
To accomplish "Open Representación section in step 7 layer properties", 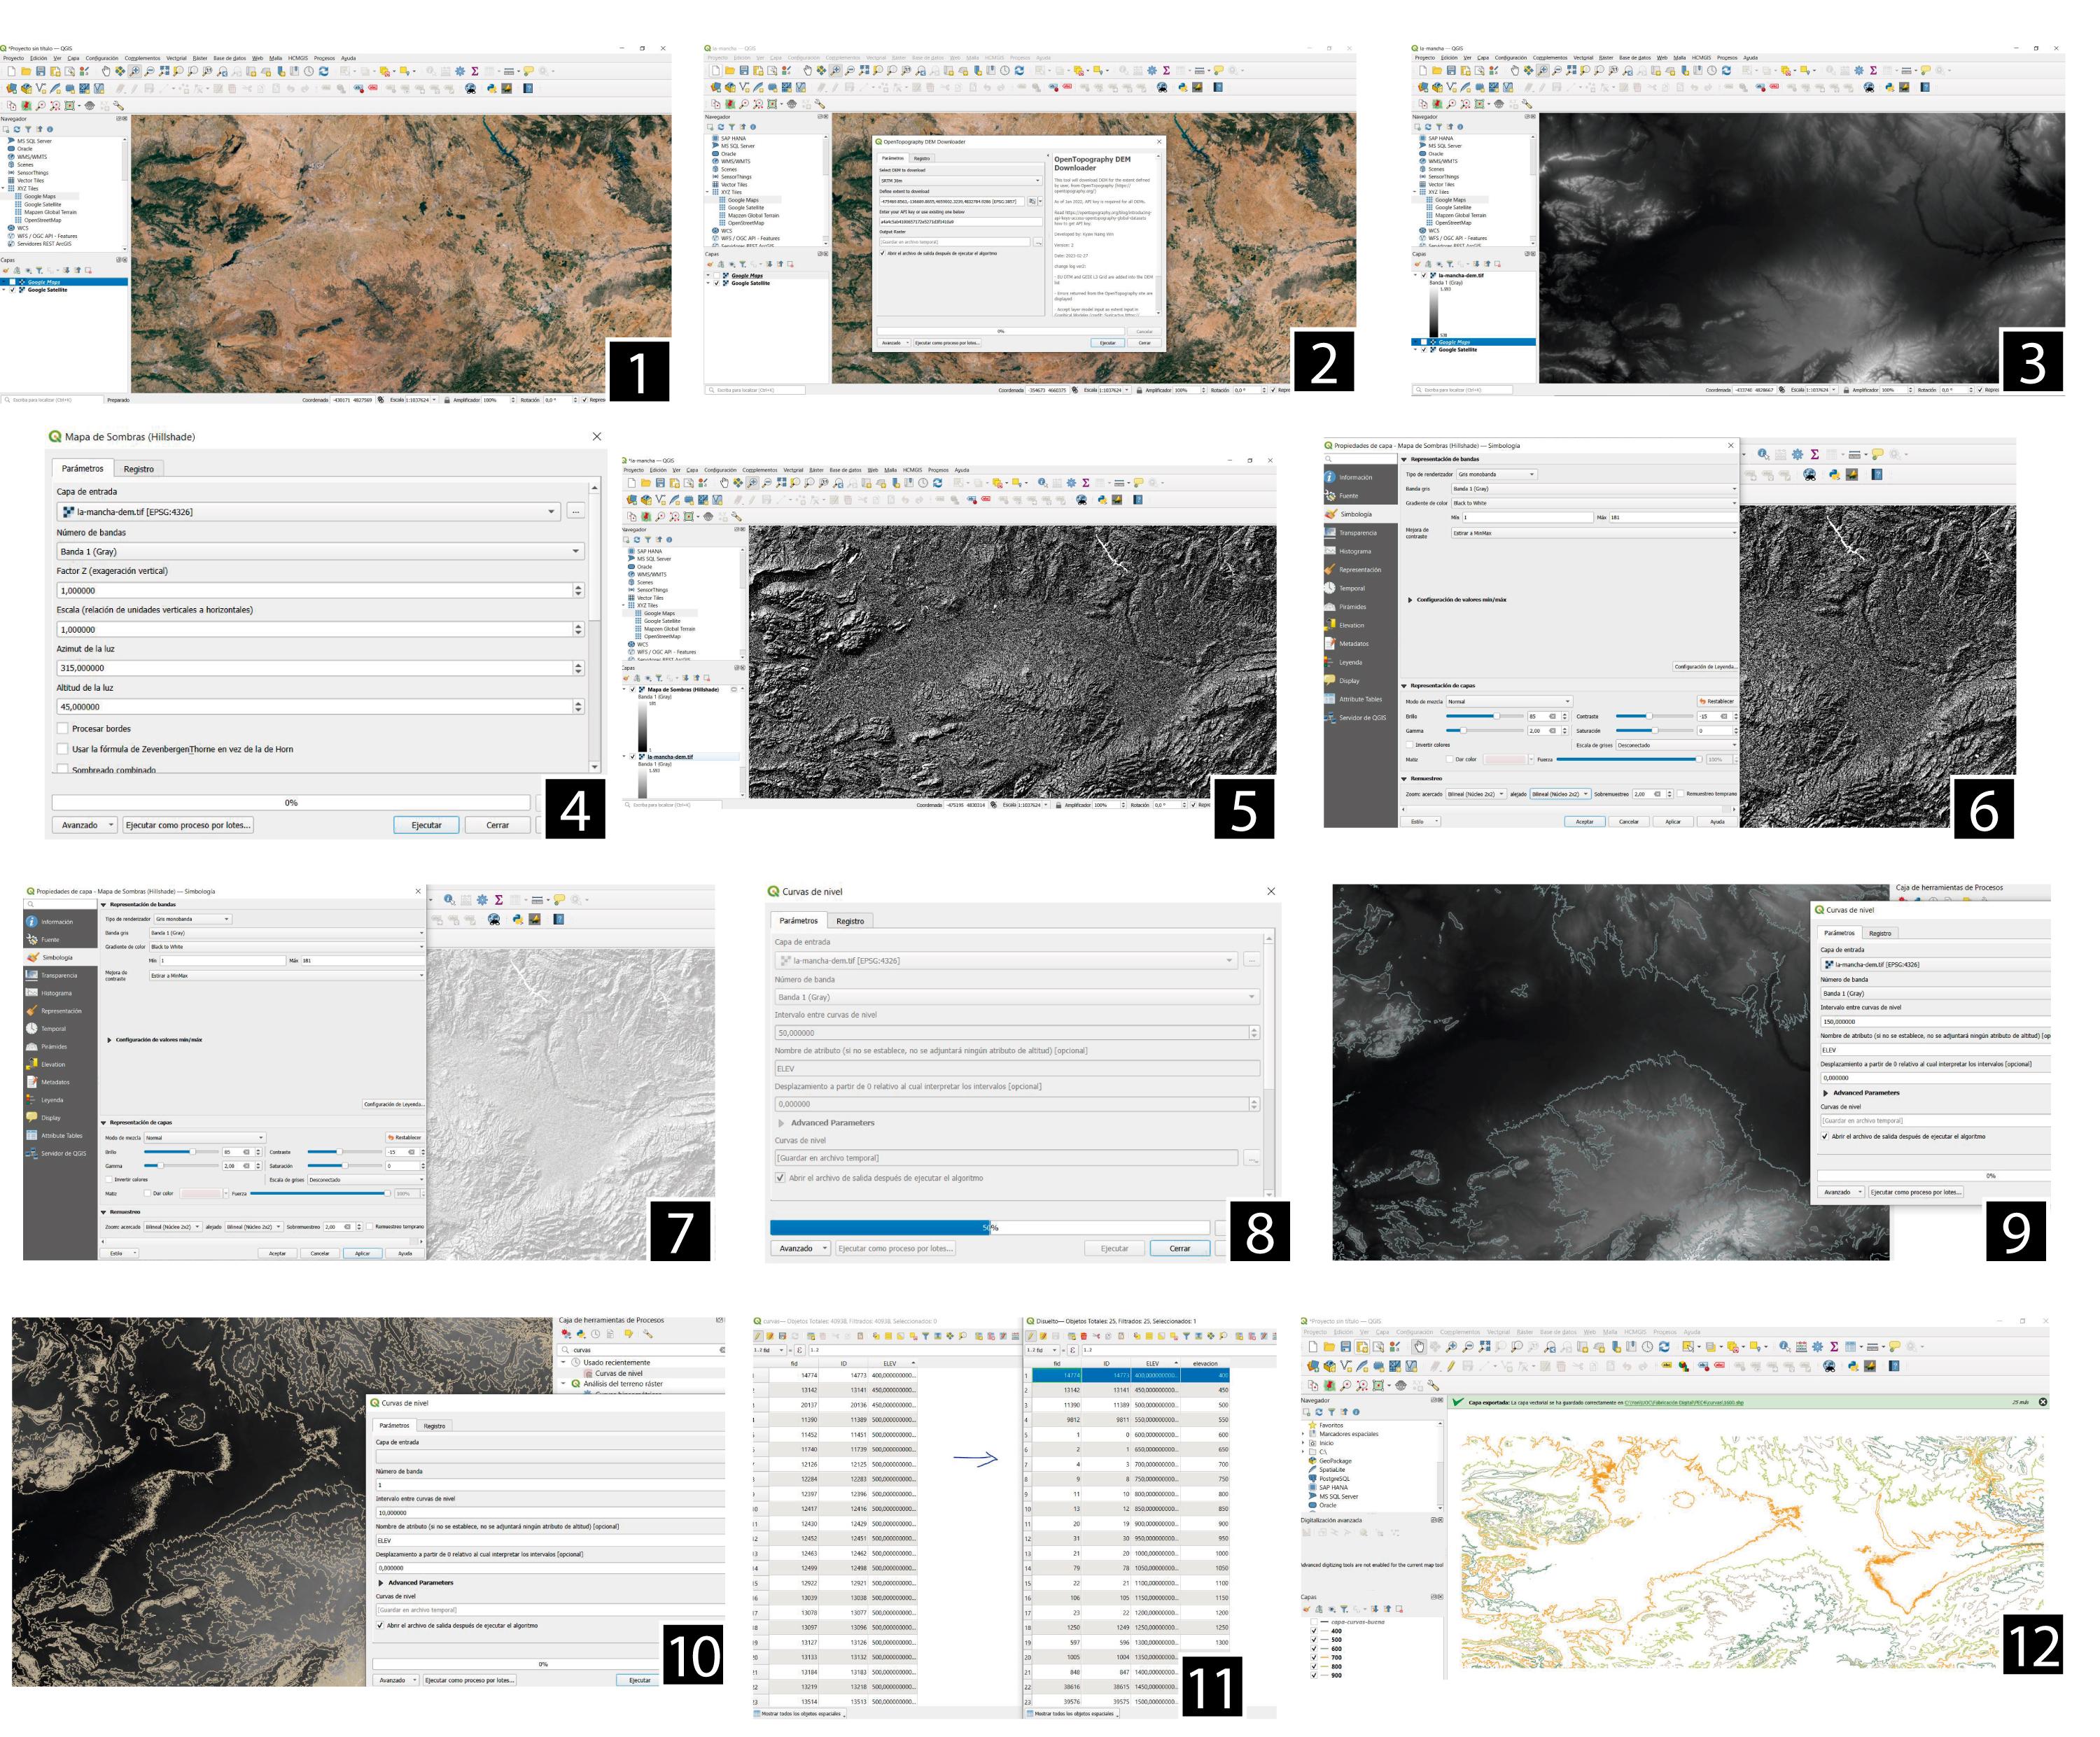I will [61, 1011].
